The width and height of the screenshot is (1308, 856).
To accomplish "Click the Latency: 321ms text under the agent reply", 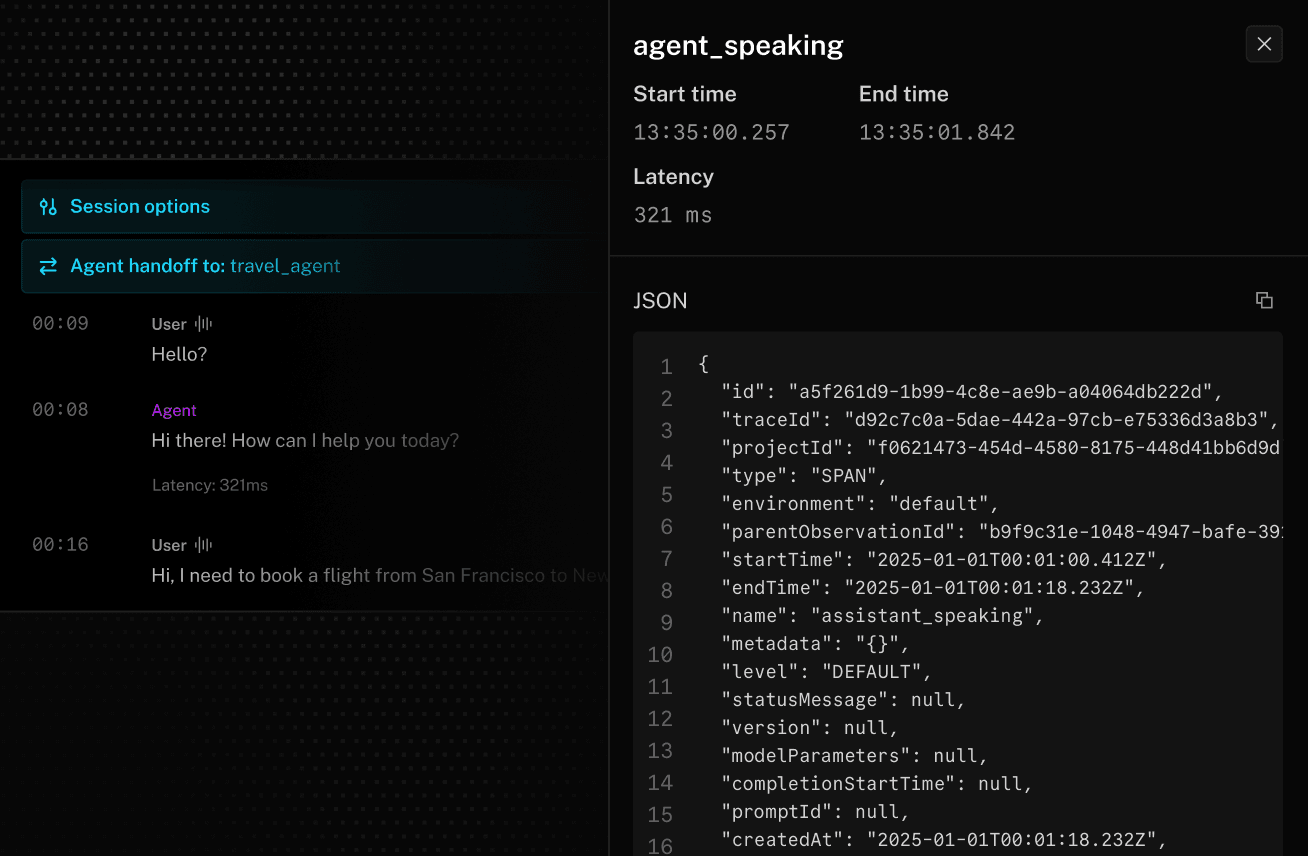I will tap(211, 485).
